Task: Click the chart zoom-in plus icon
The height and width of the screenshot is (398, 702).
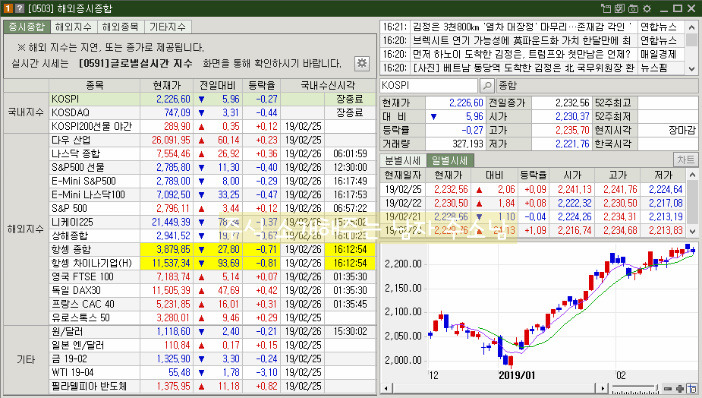Action: point(680,389)
